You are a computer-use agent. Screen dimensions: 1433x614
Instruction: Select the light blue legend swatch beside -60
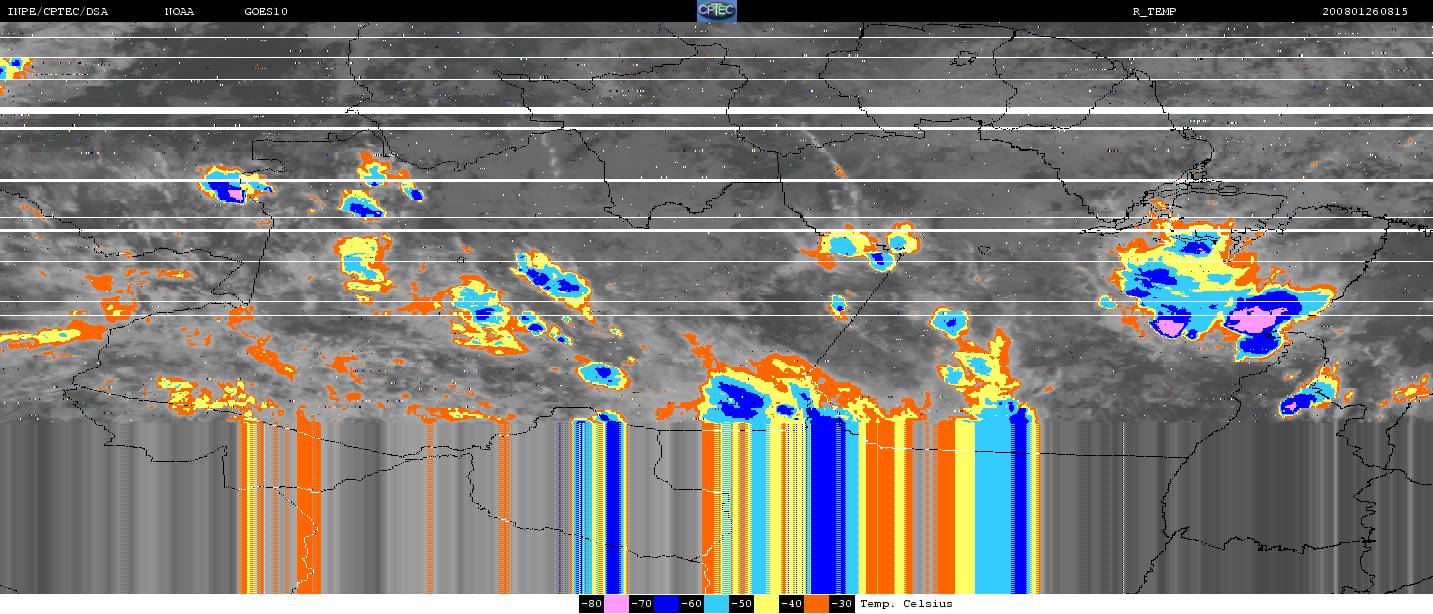pos(716,604)
